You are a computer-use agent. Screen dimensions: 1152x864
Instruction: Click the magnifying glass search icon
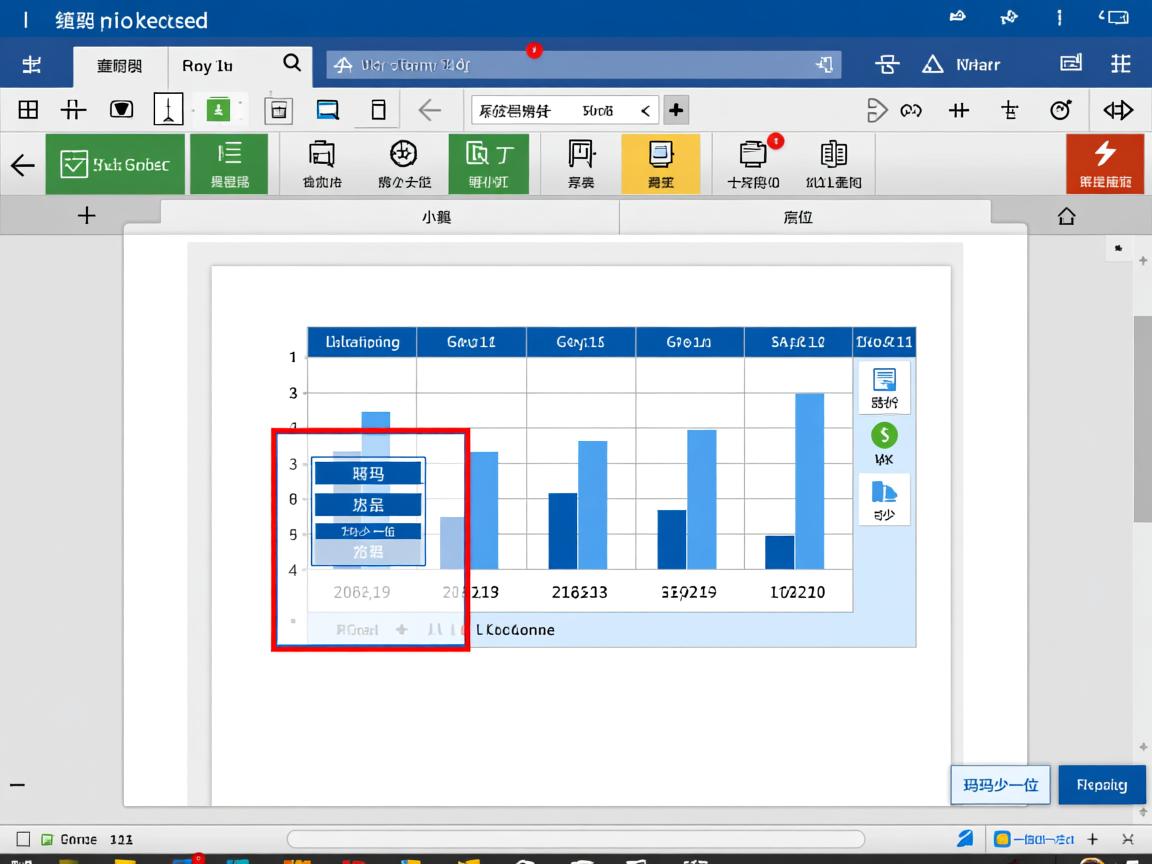[x=292, y=63]
